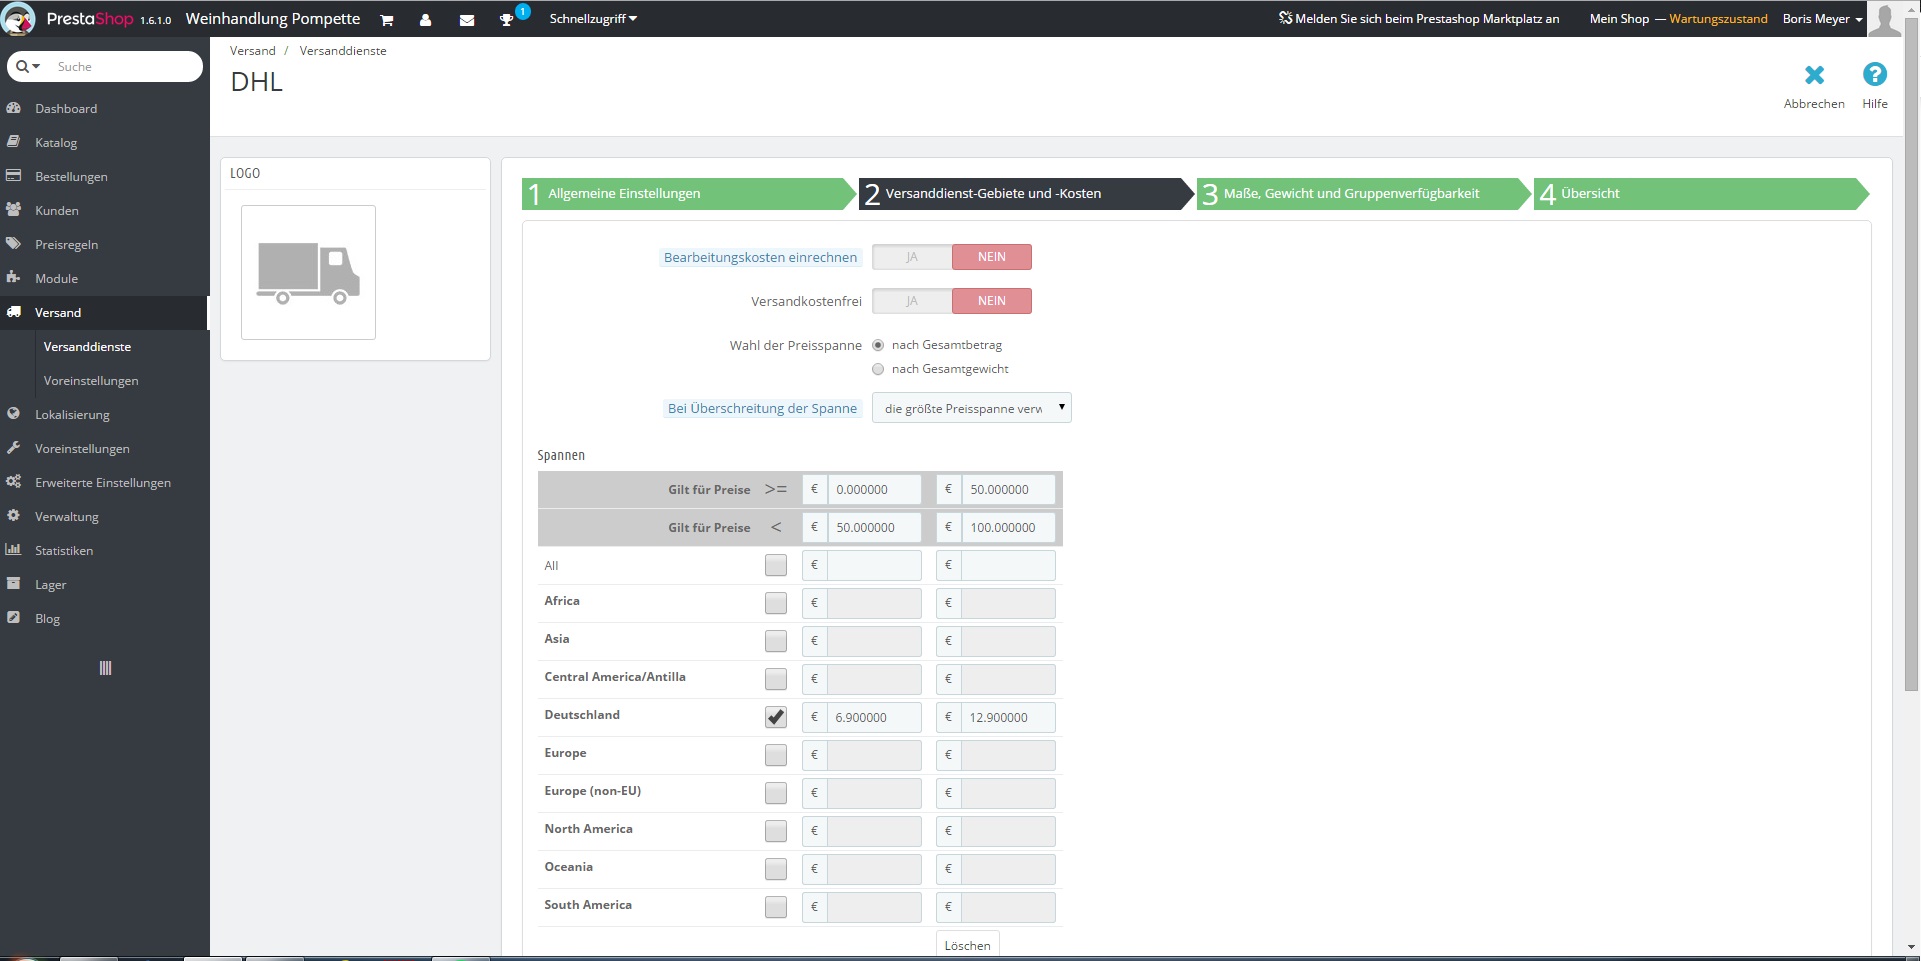Click the Verwaltung gear icon
Image resolution: width=1921 pixels, height=961 pixels.
pos(14,516)
